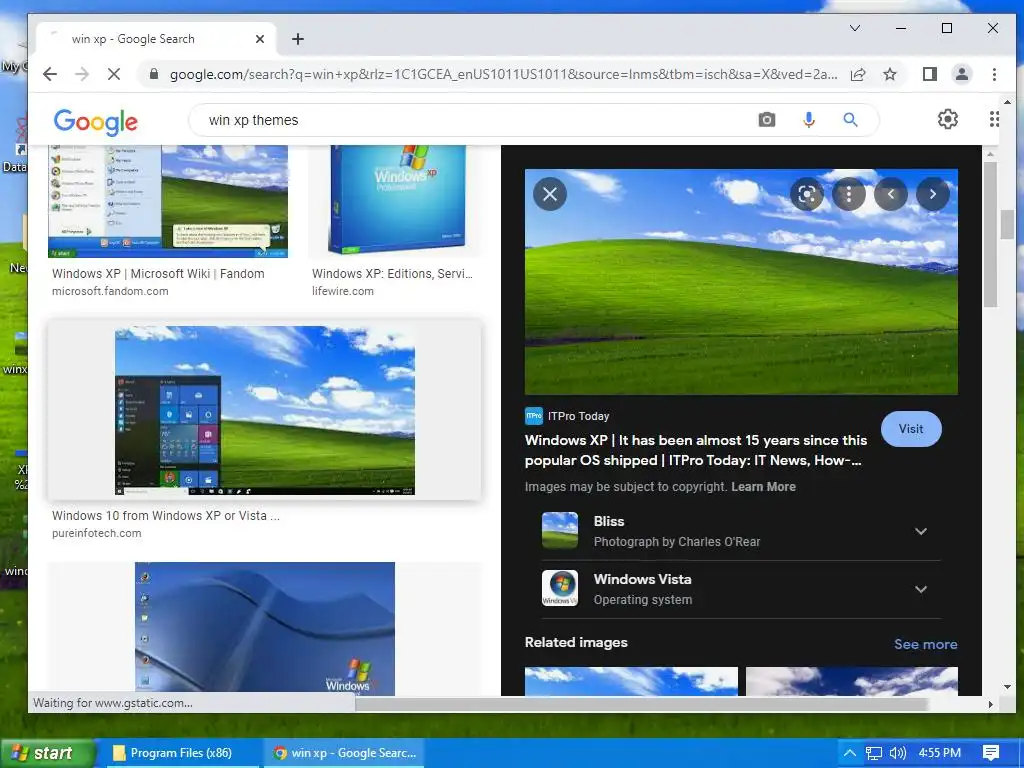This screenshot has width=1024, height=768.
Task: Open the Windows XP article title
Action: [696, 450]
